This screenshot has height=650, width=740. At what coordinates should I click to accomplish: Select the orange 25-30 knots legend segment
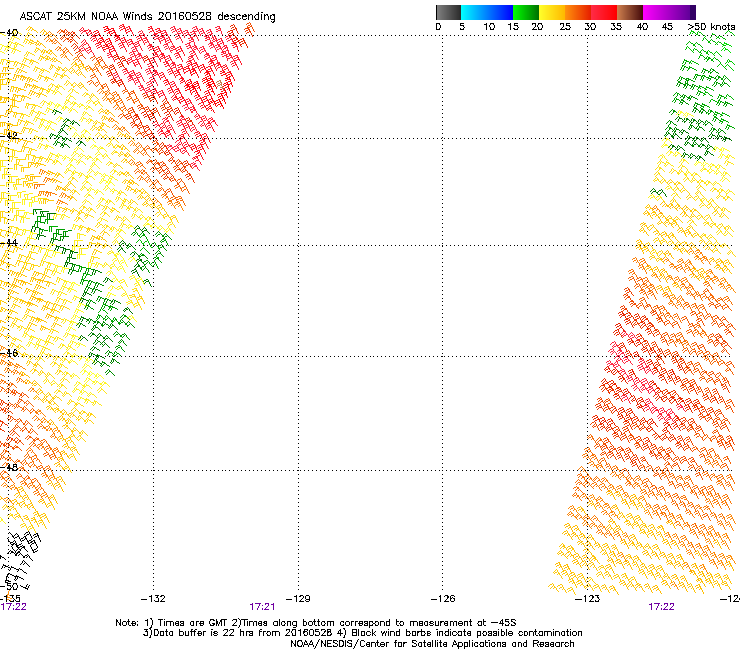(578, 12)
